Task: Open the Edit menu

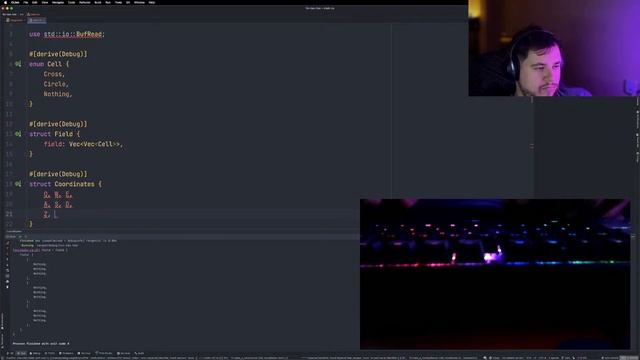Action: (34, 2)
